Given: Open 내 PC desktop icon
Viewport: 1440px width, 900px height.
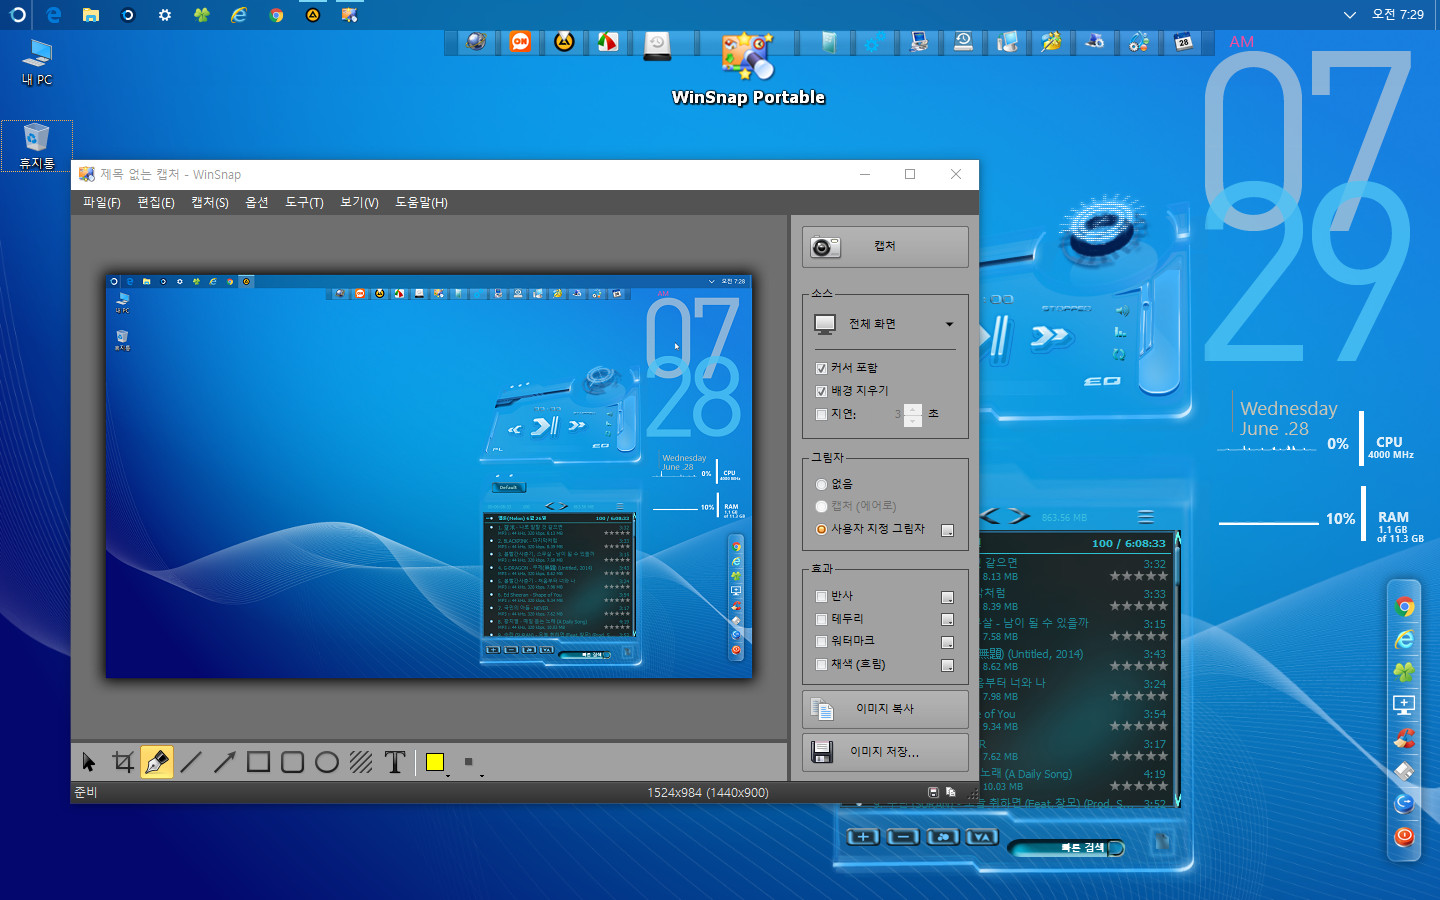Looking at the screenshot, I should (37, 63).
